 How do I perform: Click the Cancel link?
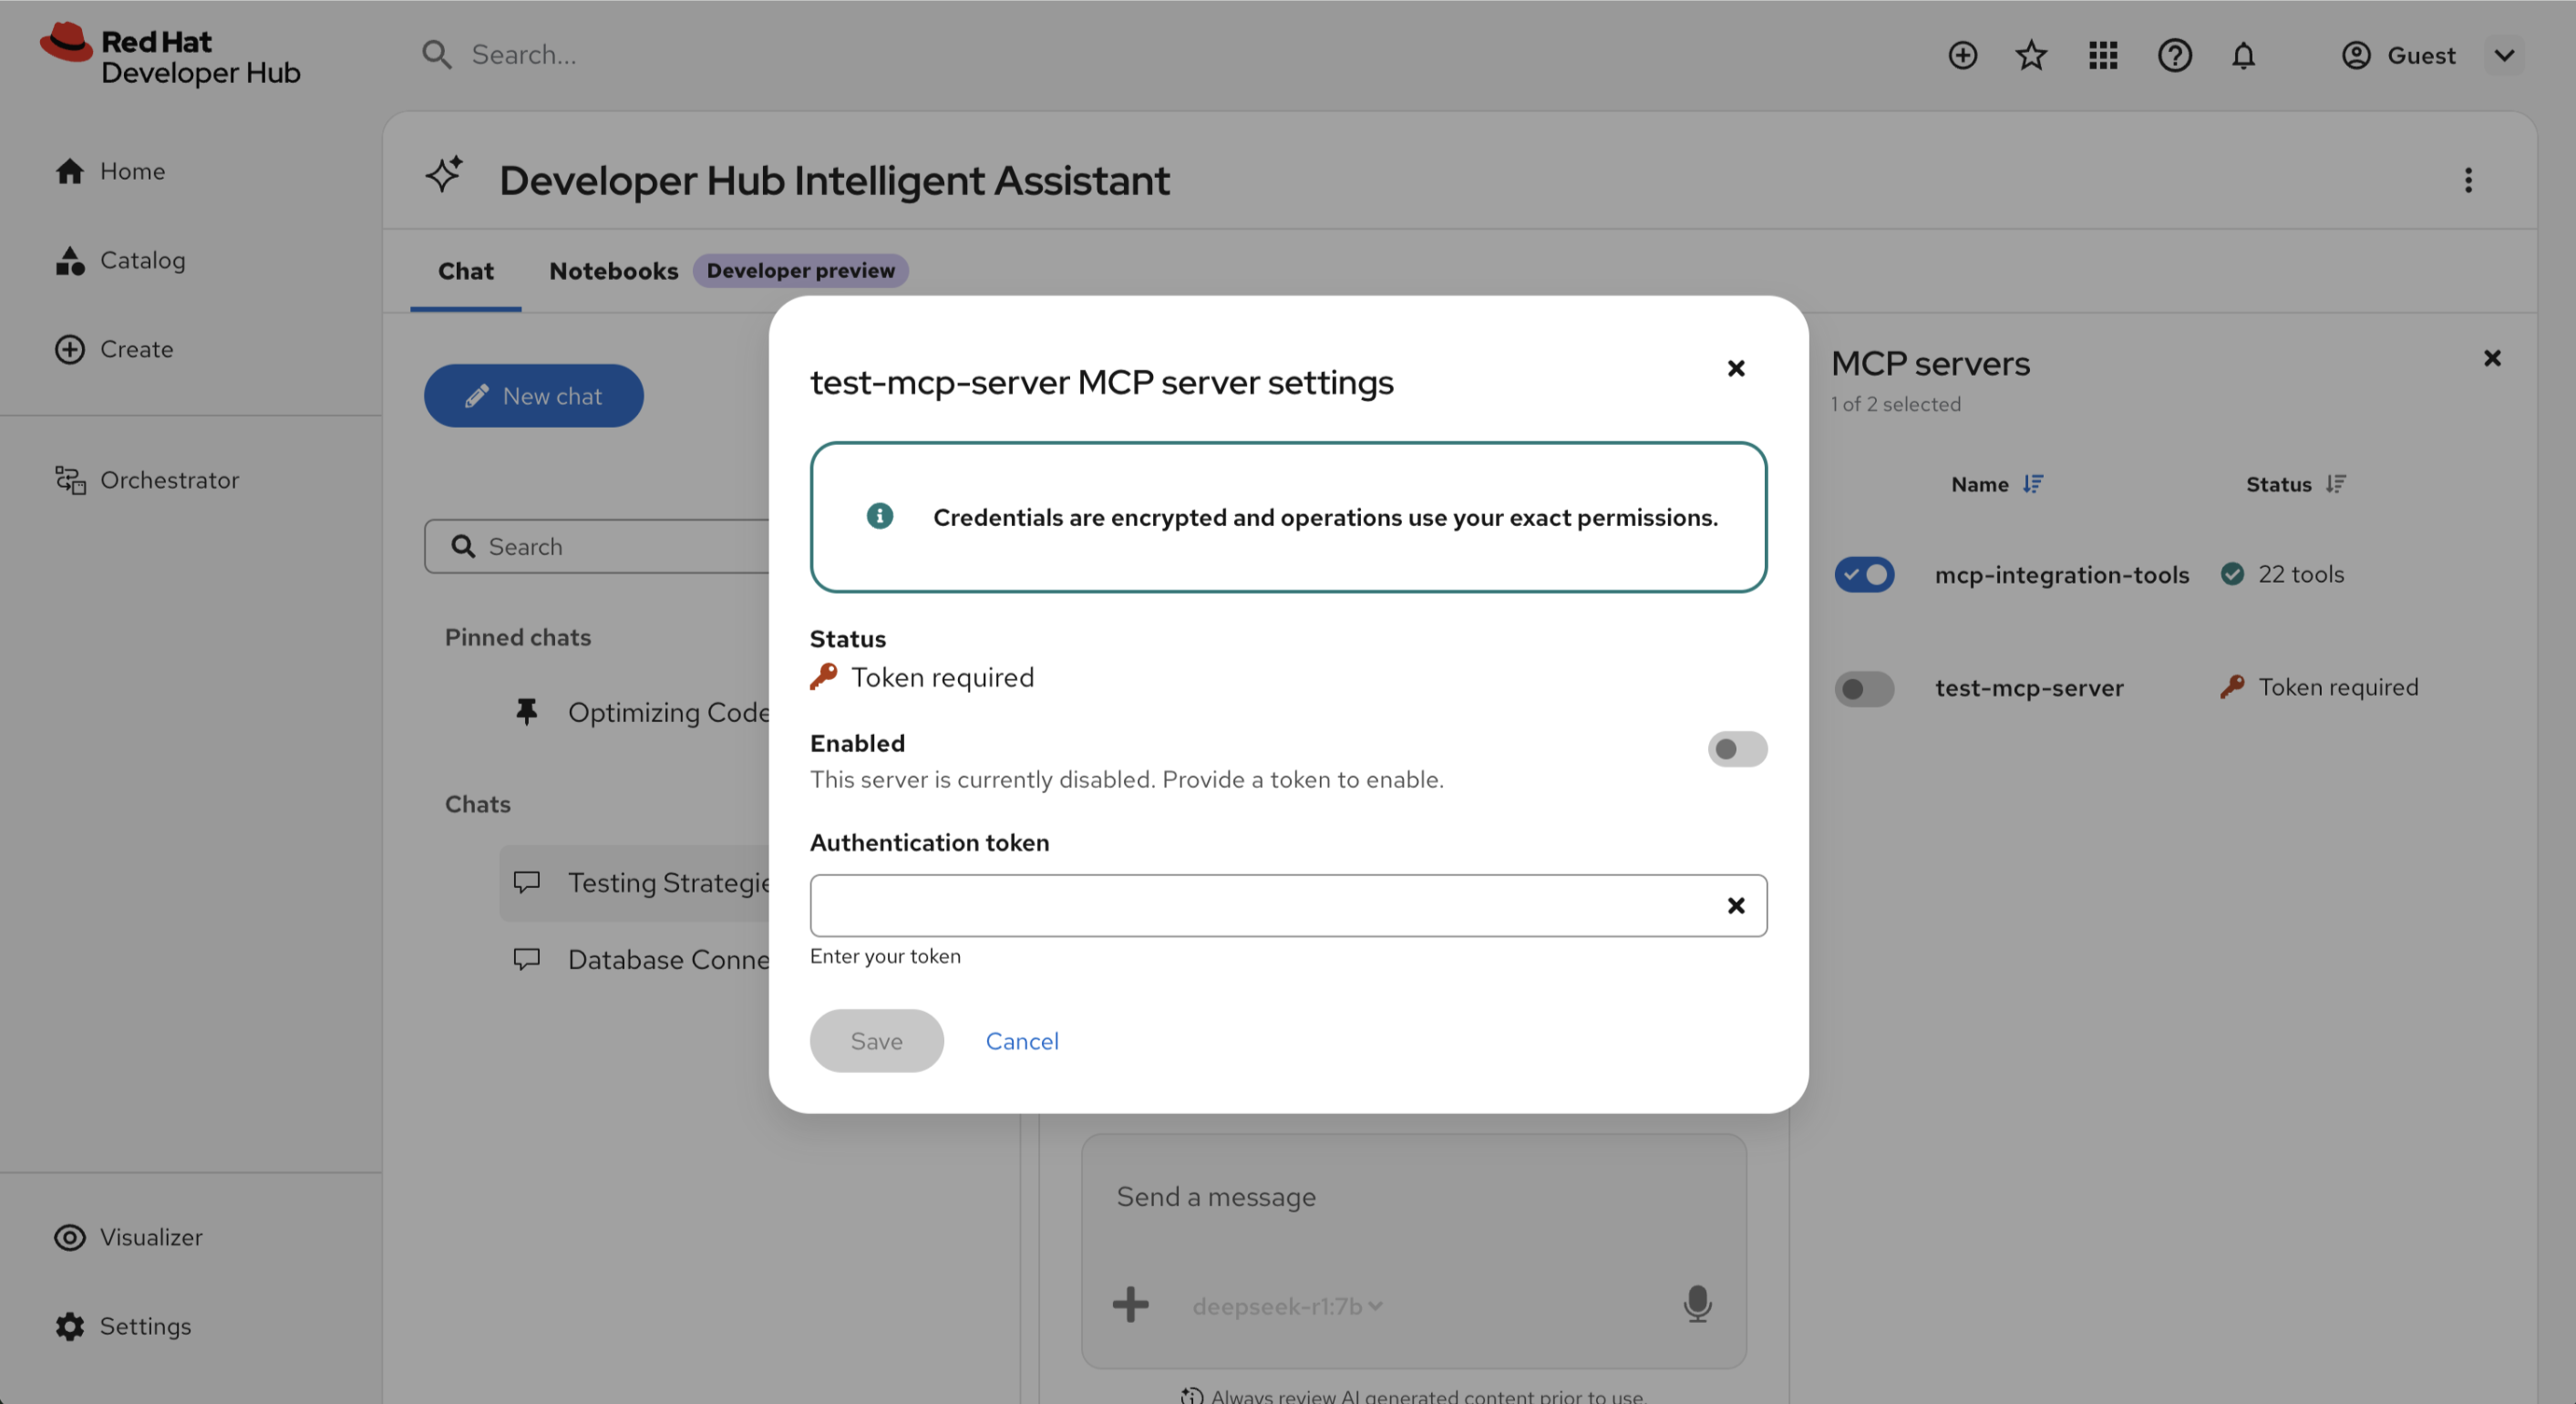click(1021, 1041)
